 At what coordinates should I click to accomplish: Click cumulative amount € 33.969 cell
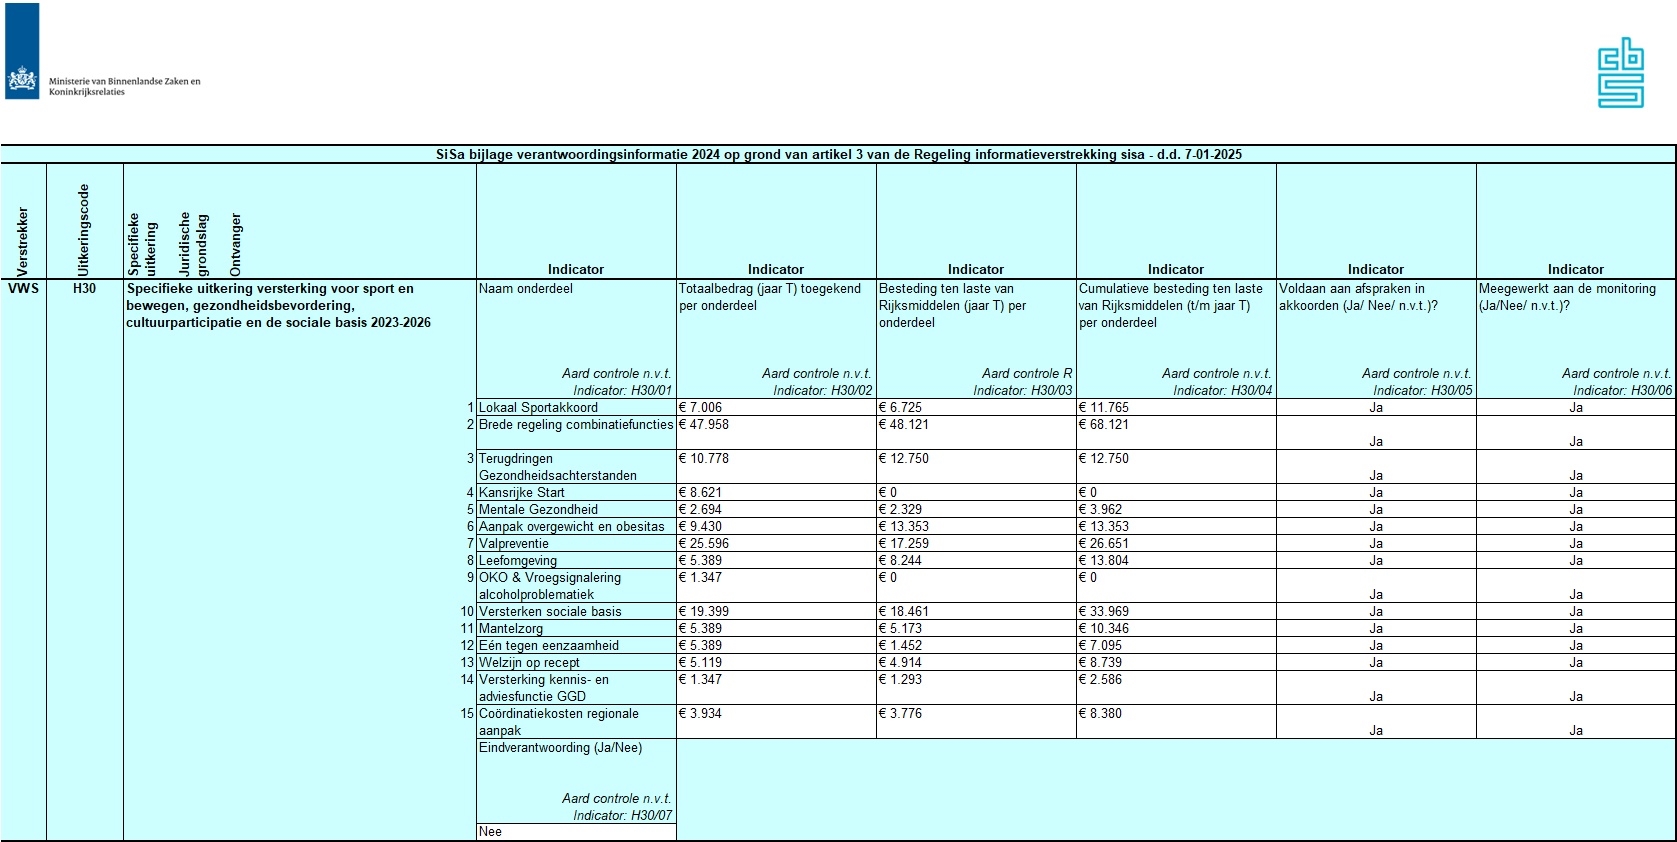tap(1175, 612)
